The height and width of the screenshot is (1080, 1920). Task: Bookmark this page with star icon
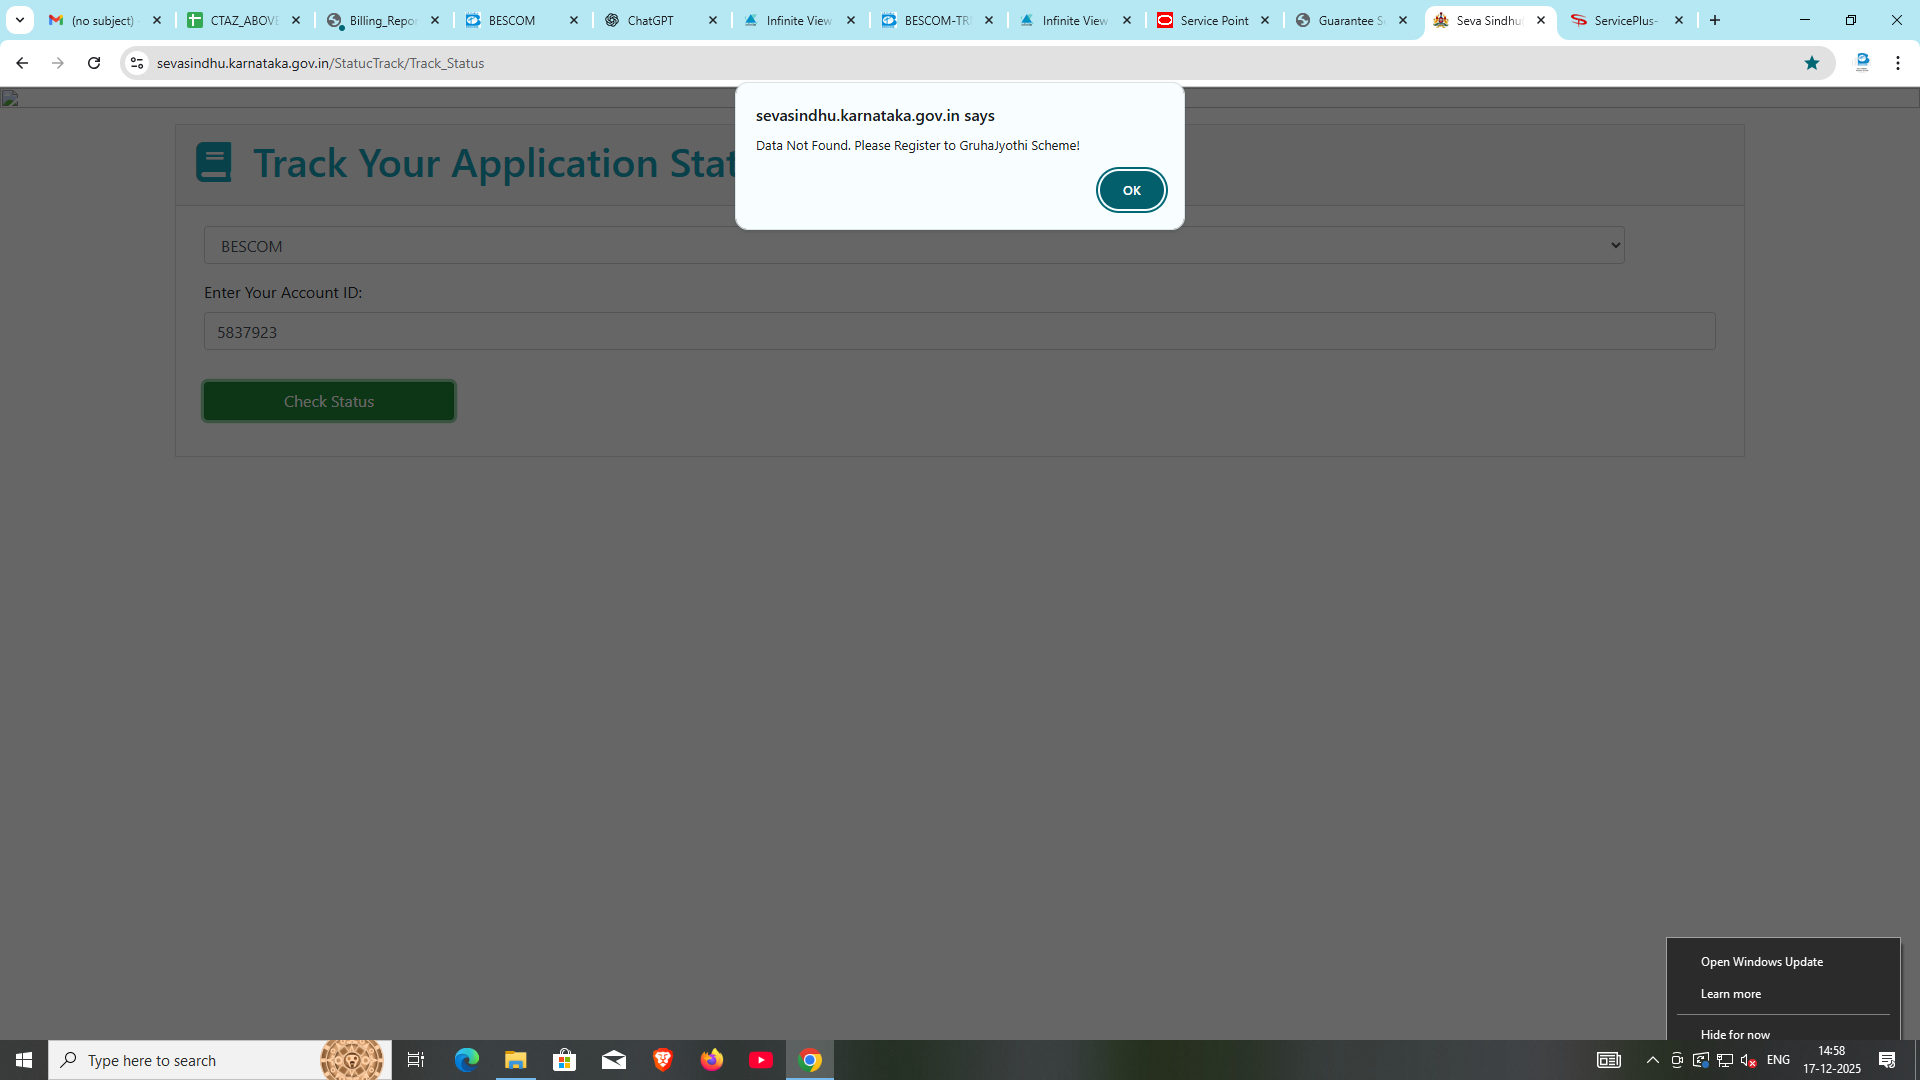coord(1811,63)
